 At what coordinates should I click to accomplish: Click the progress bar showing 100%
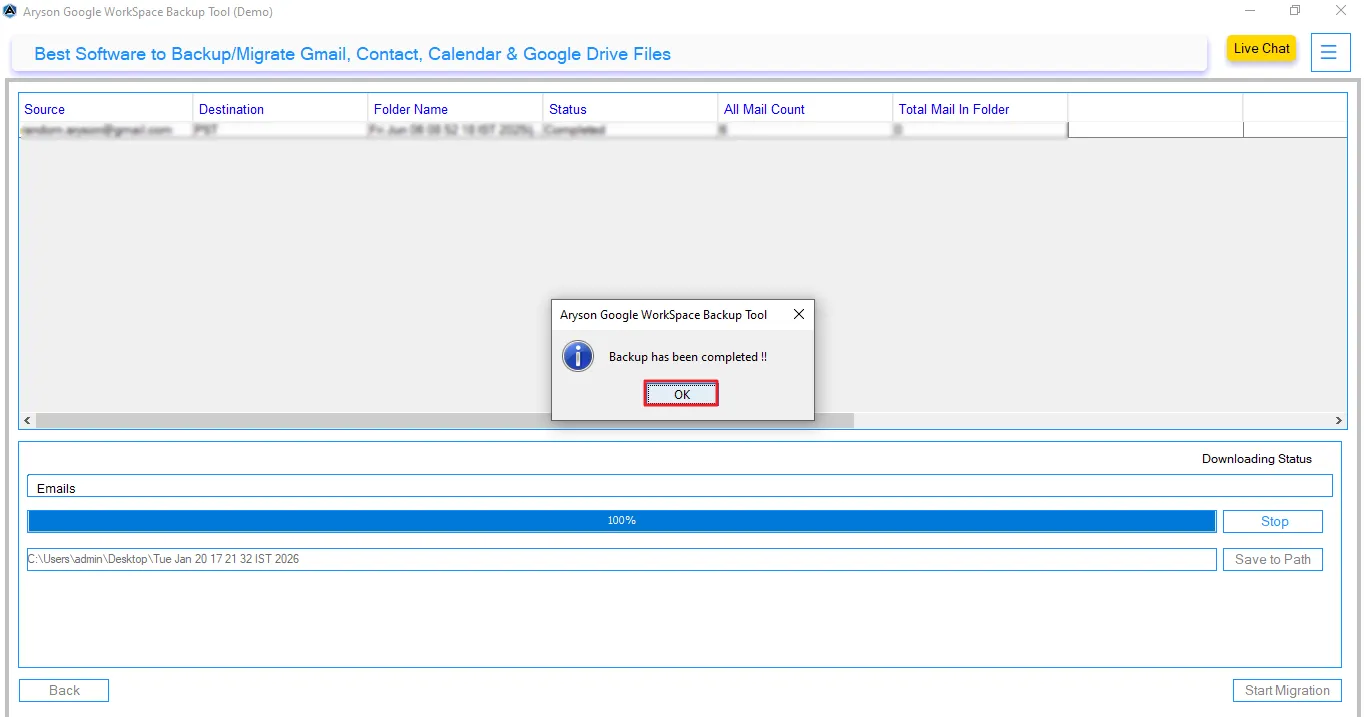coord(622,520)
